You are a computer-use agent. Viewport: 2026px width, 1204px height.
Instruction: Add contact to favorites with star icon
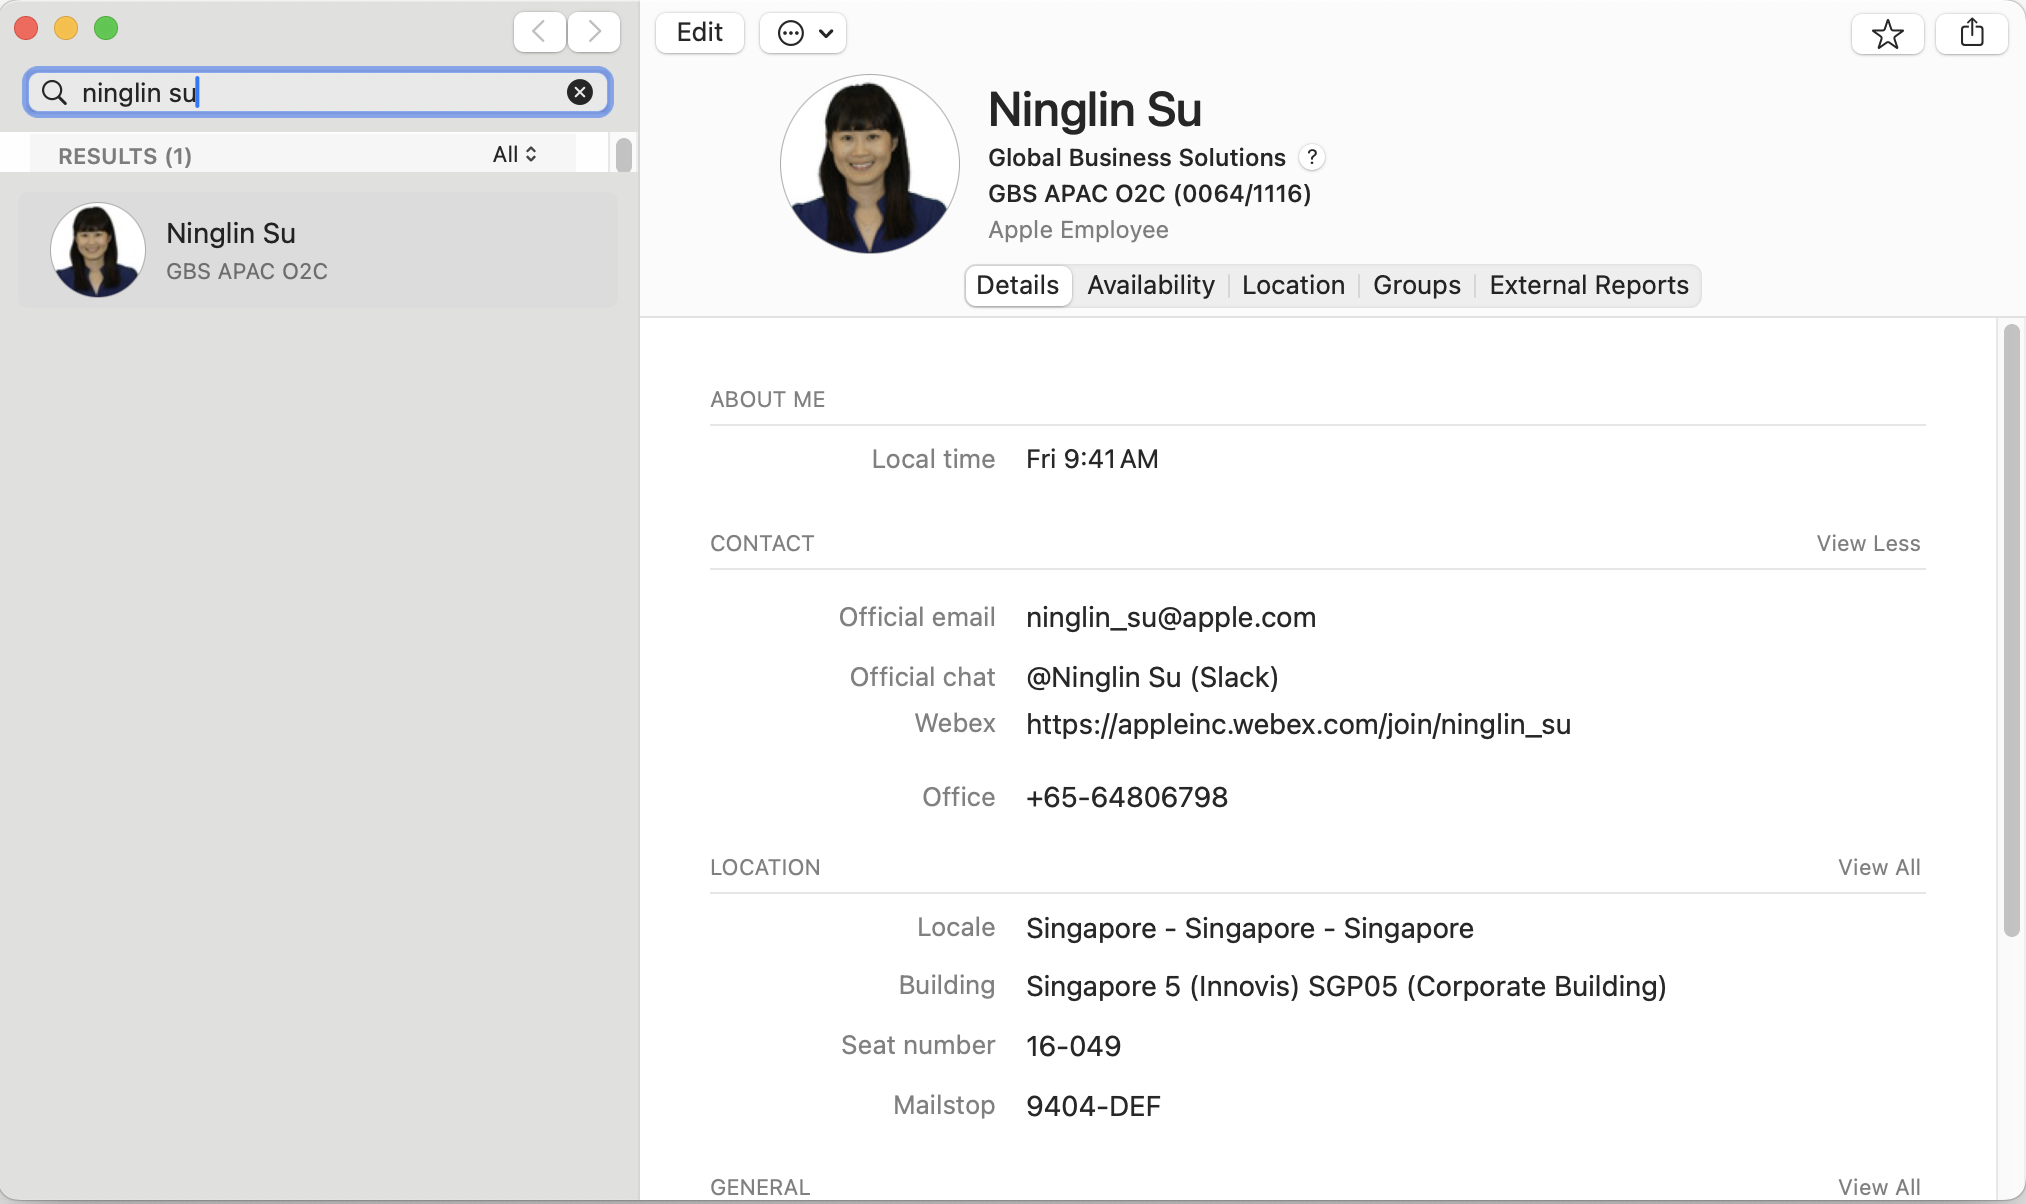point(1888,33)
